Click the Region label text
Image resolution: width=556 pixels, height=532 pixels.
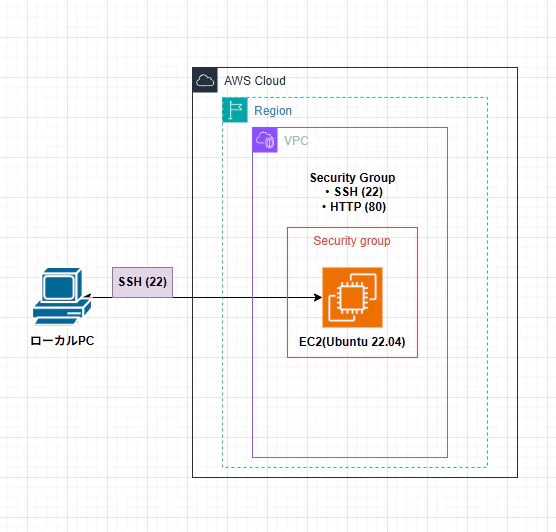coord(273,111)
